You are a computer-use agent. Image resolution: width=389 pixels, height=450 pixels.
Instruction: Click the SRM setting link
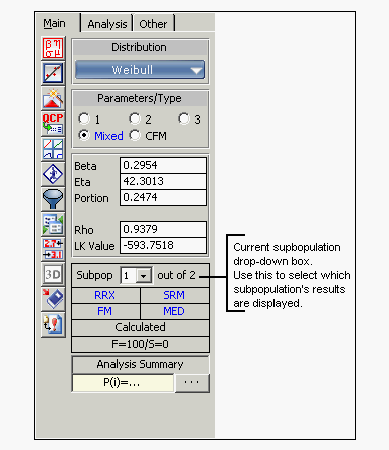(174, 295)
